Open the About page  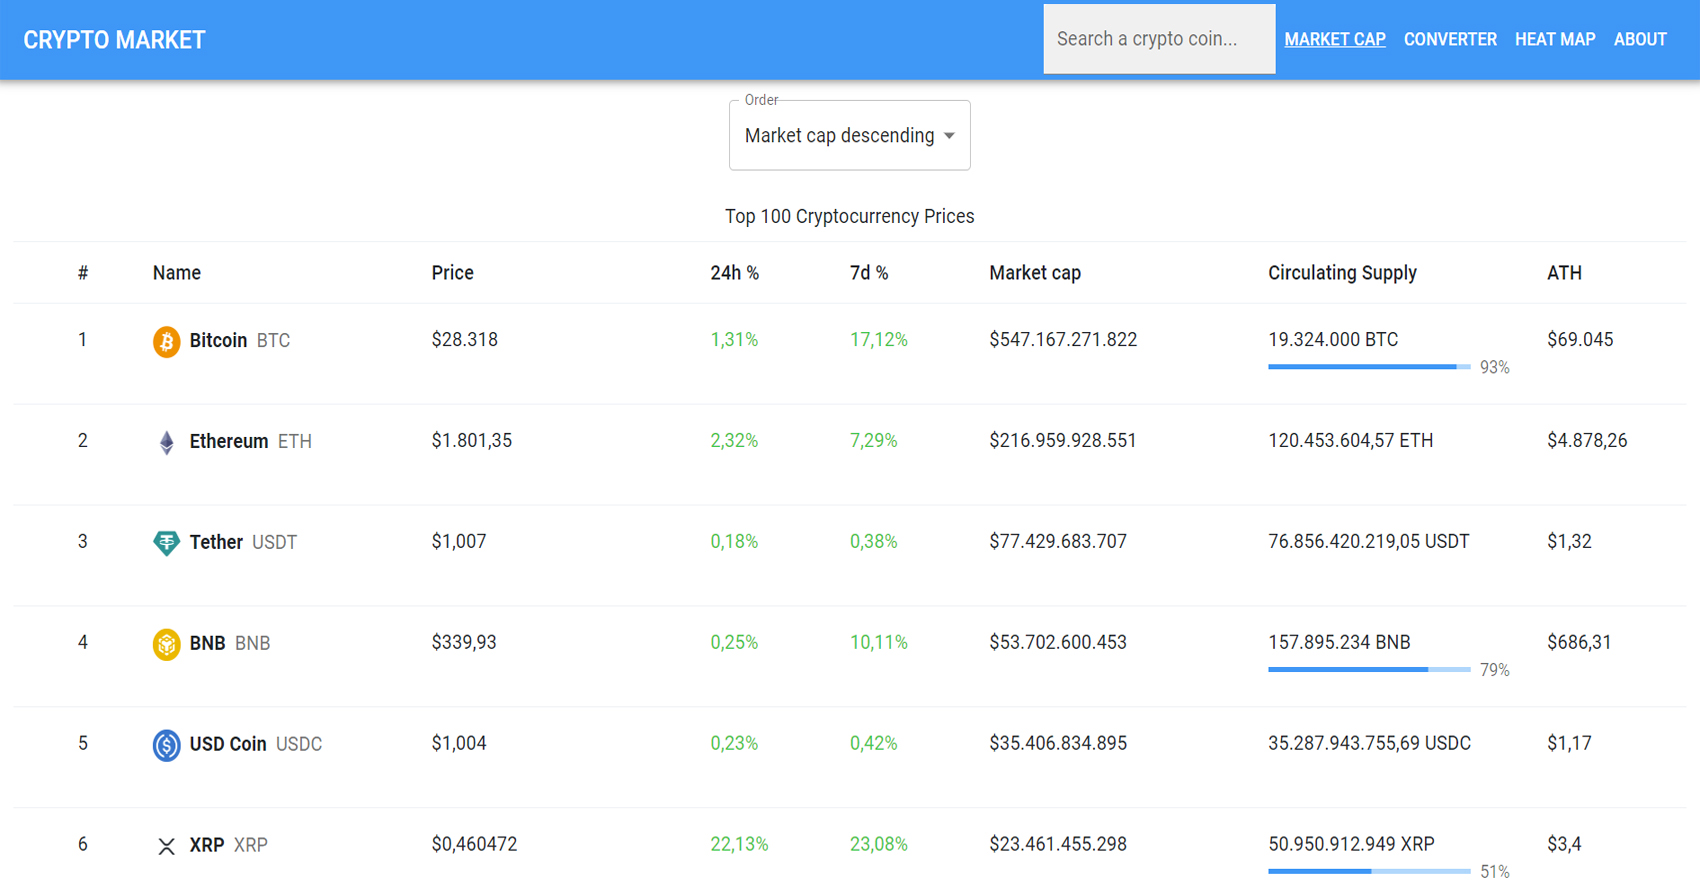click(x=1640, y=39)
